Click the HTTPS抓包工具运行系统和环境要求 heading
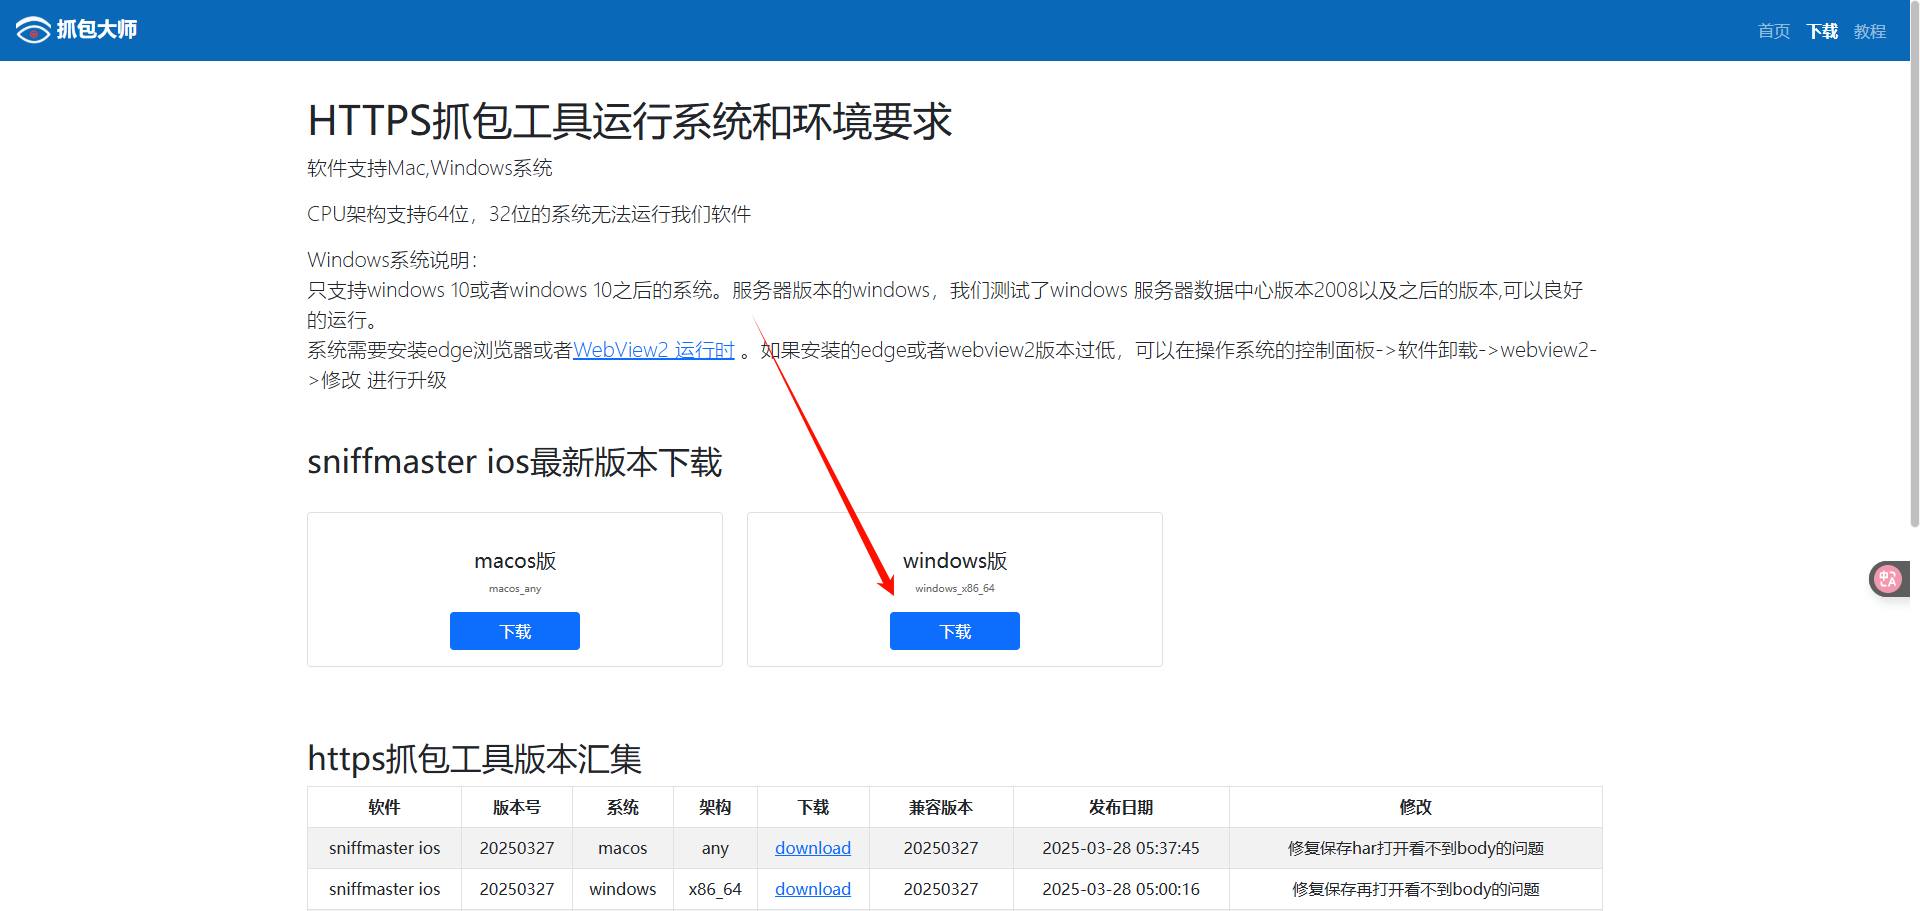Viewport: 1920px width, 911px height. 630,121
